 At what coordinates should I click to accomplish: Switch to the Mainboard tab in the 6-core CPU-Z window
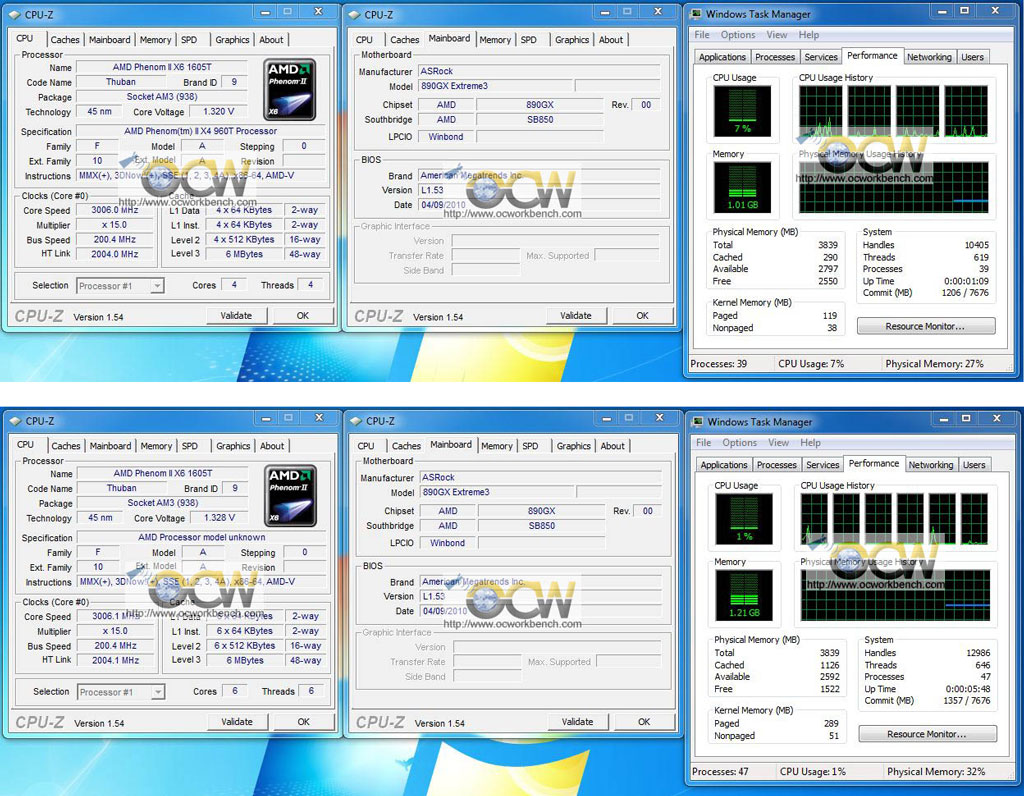pos(110,446)
